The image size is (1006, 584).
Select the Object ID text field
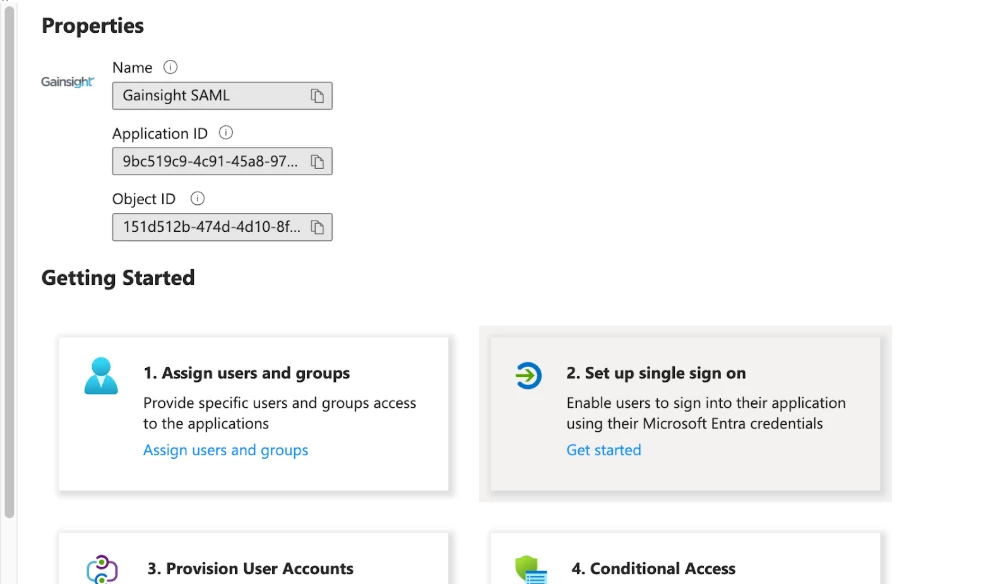click(x=222, y=227)
